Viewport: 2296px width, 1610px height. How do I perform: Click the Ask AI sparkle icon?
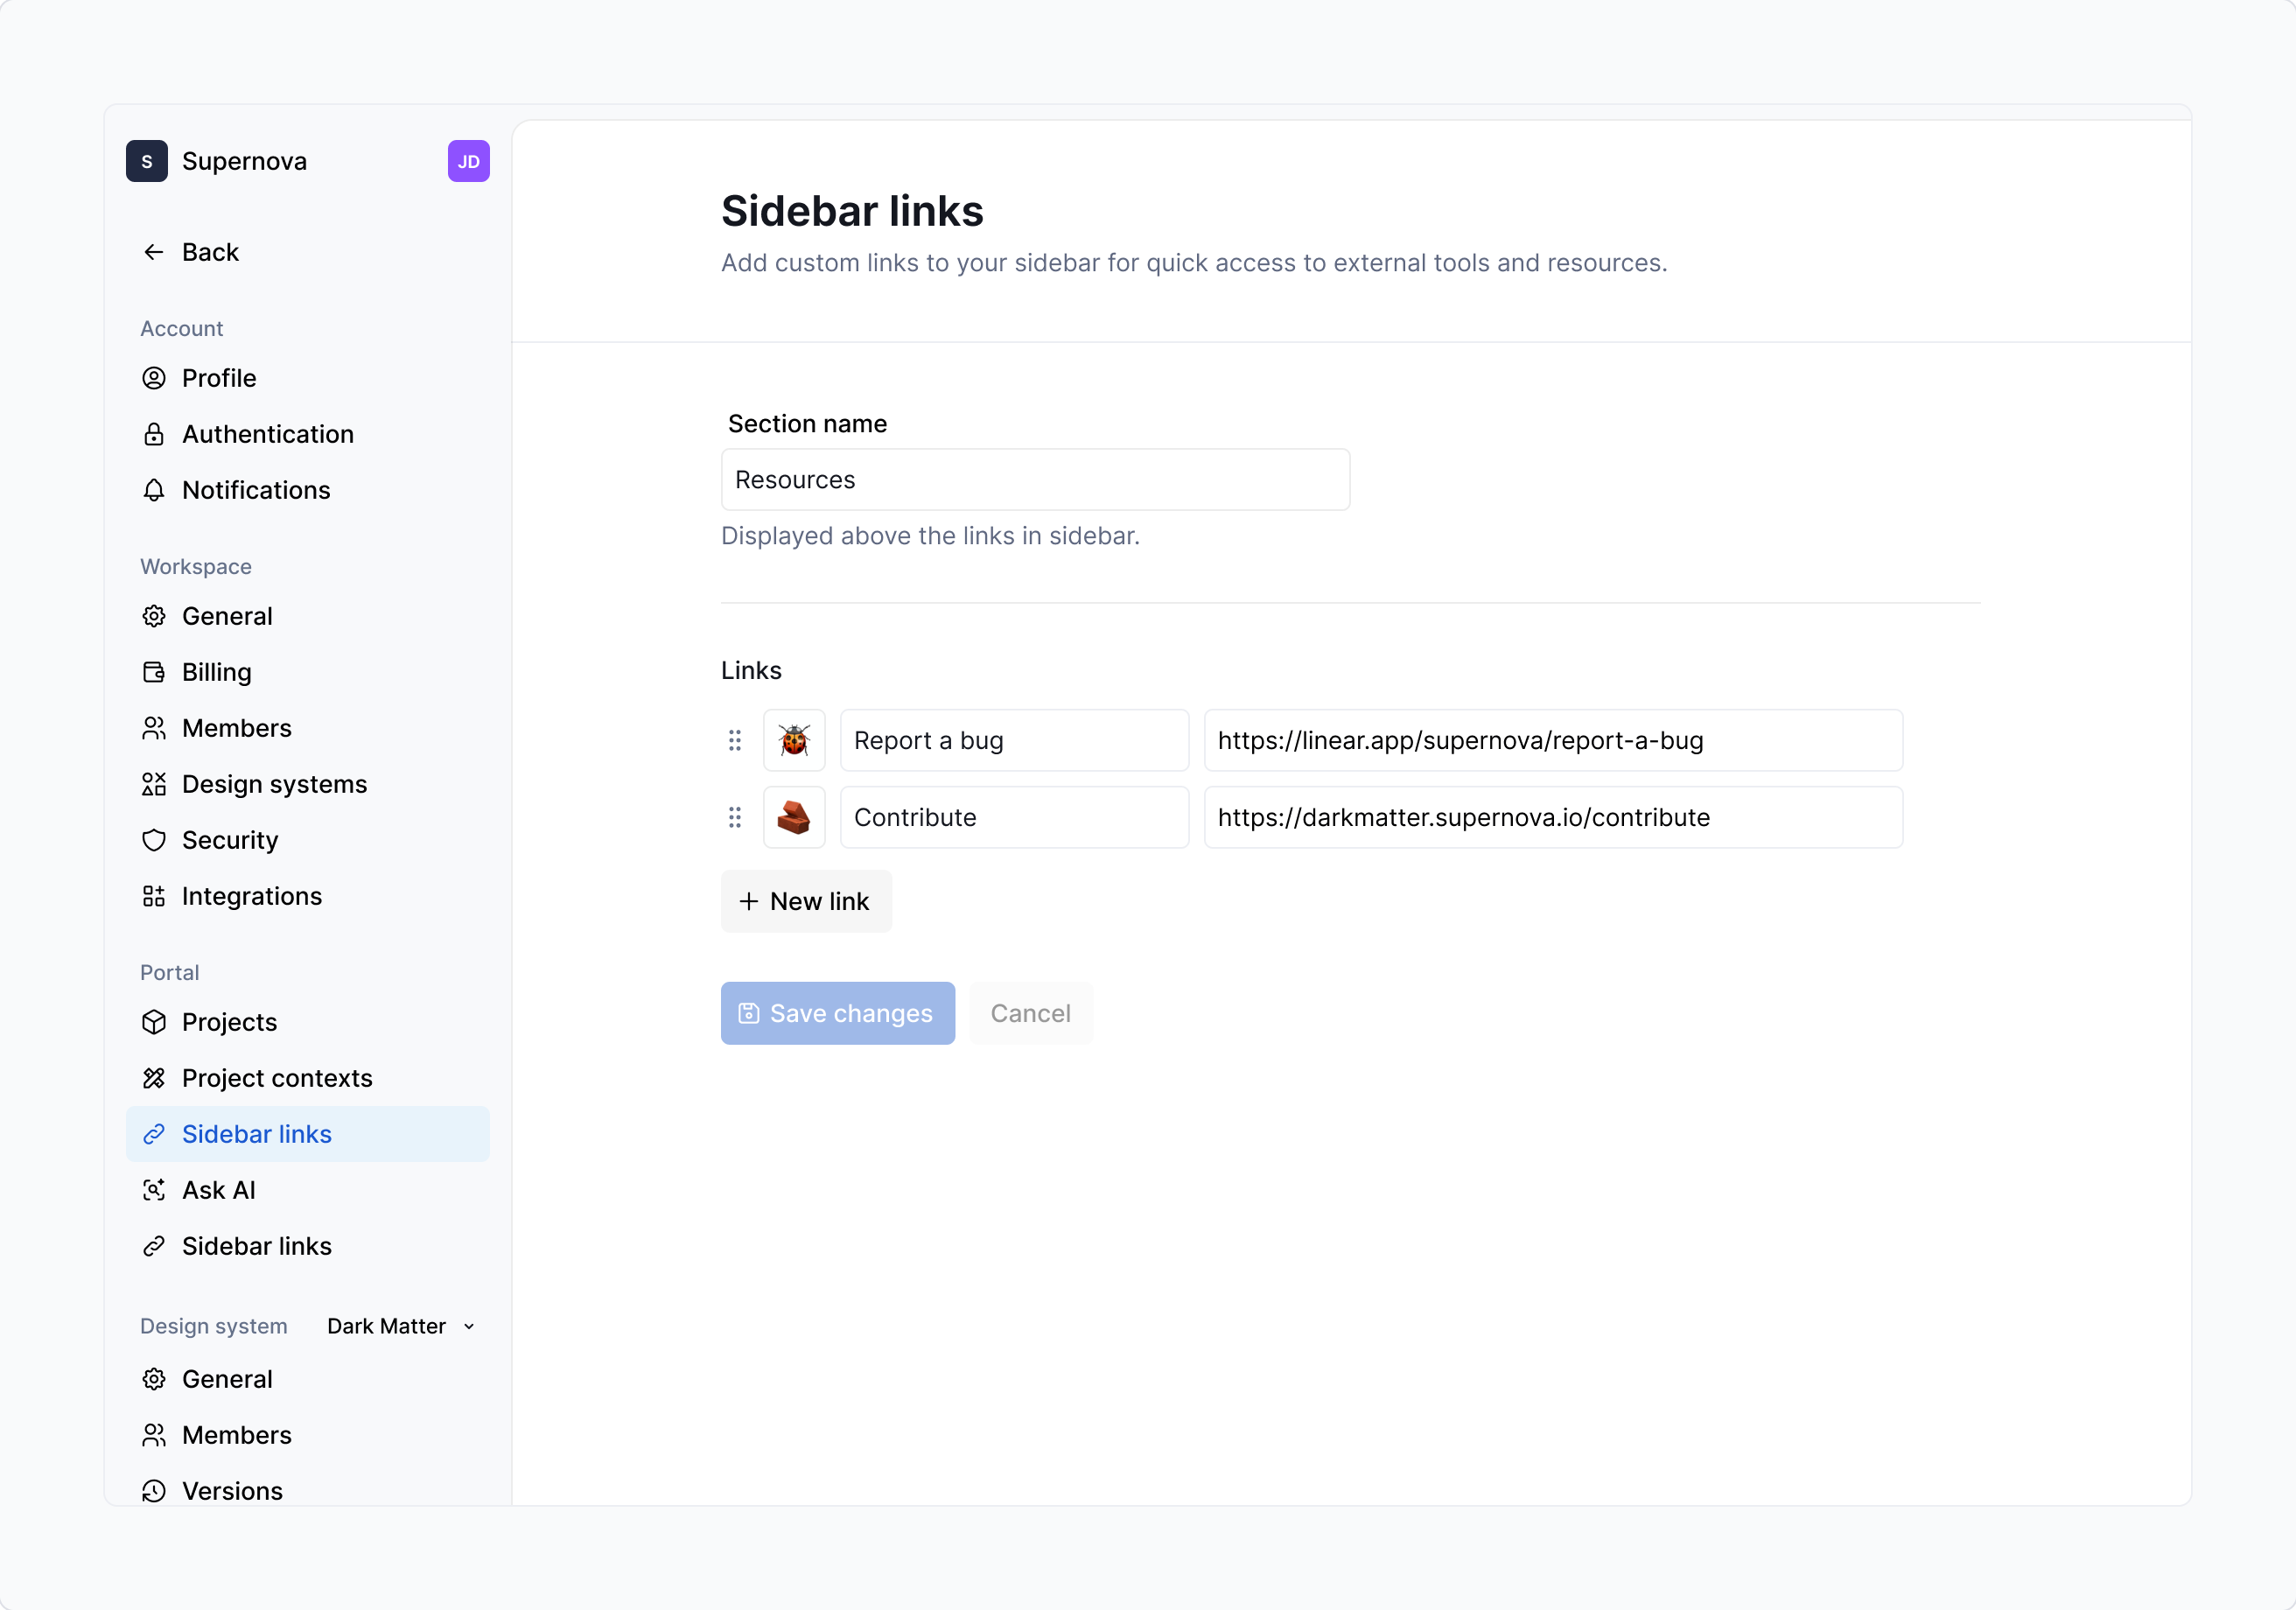(x=154, y=1190)
